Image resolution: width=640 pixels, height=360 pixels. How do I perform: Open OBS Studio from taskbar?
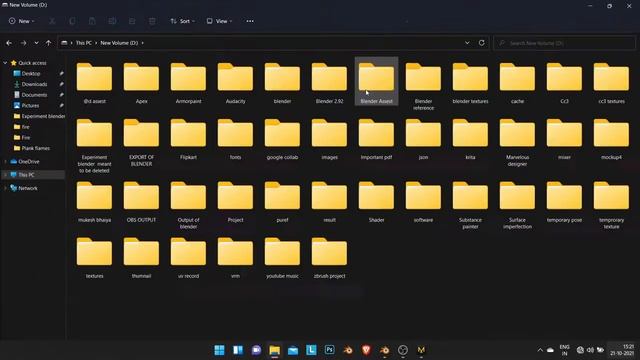403,350
